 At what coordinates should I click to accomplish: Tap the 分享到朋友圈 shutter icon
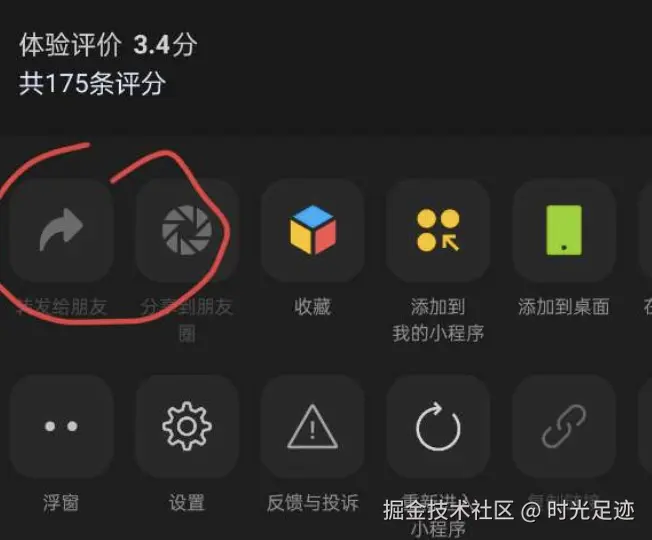tap(187, 231)
